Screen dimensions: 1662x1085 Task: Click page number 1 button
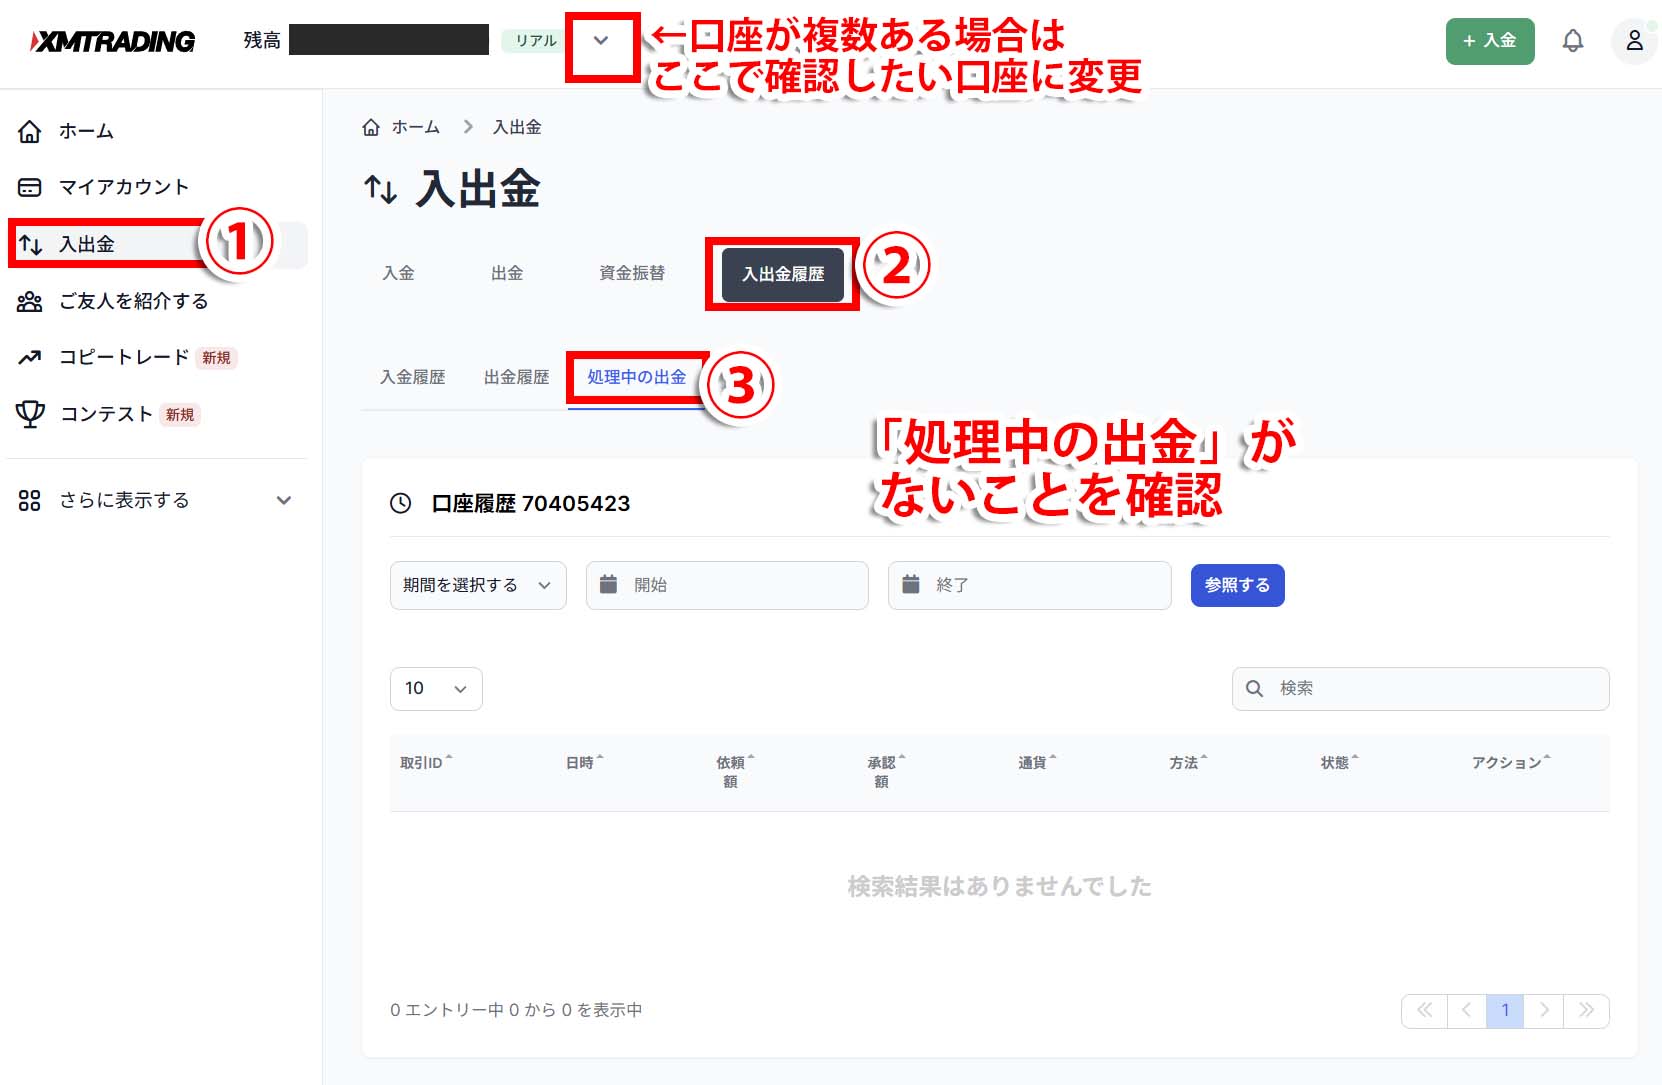tap(1505, 1010)
